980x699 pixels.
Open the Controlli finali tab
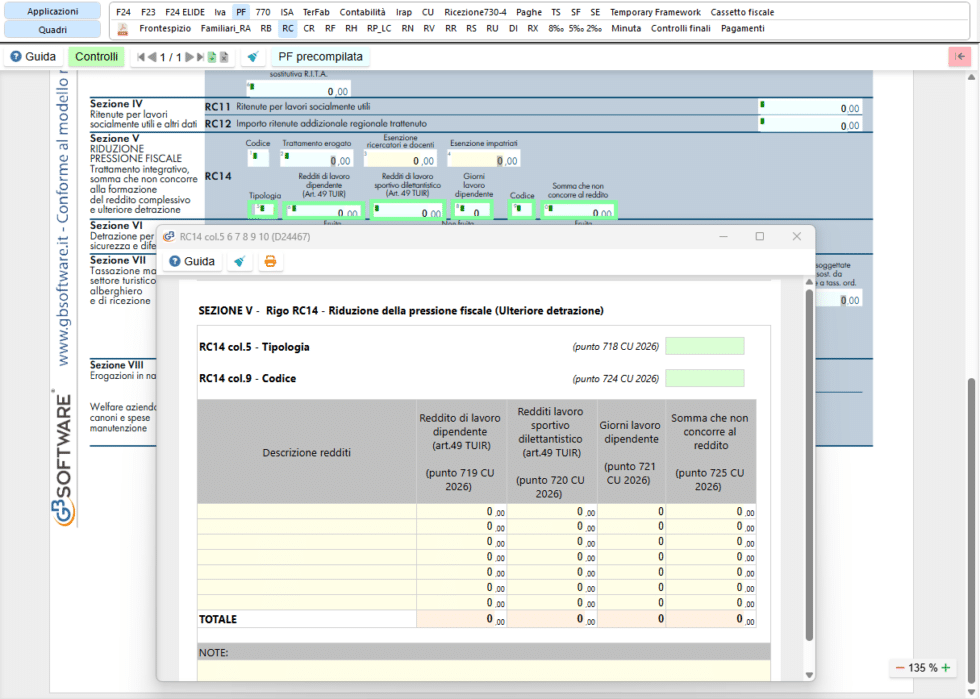[x=681, y=28]
